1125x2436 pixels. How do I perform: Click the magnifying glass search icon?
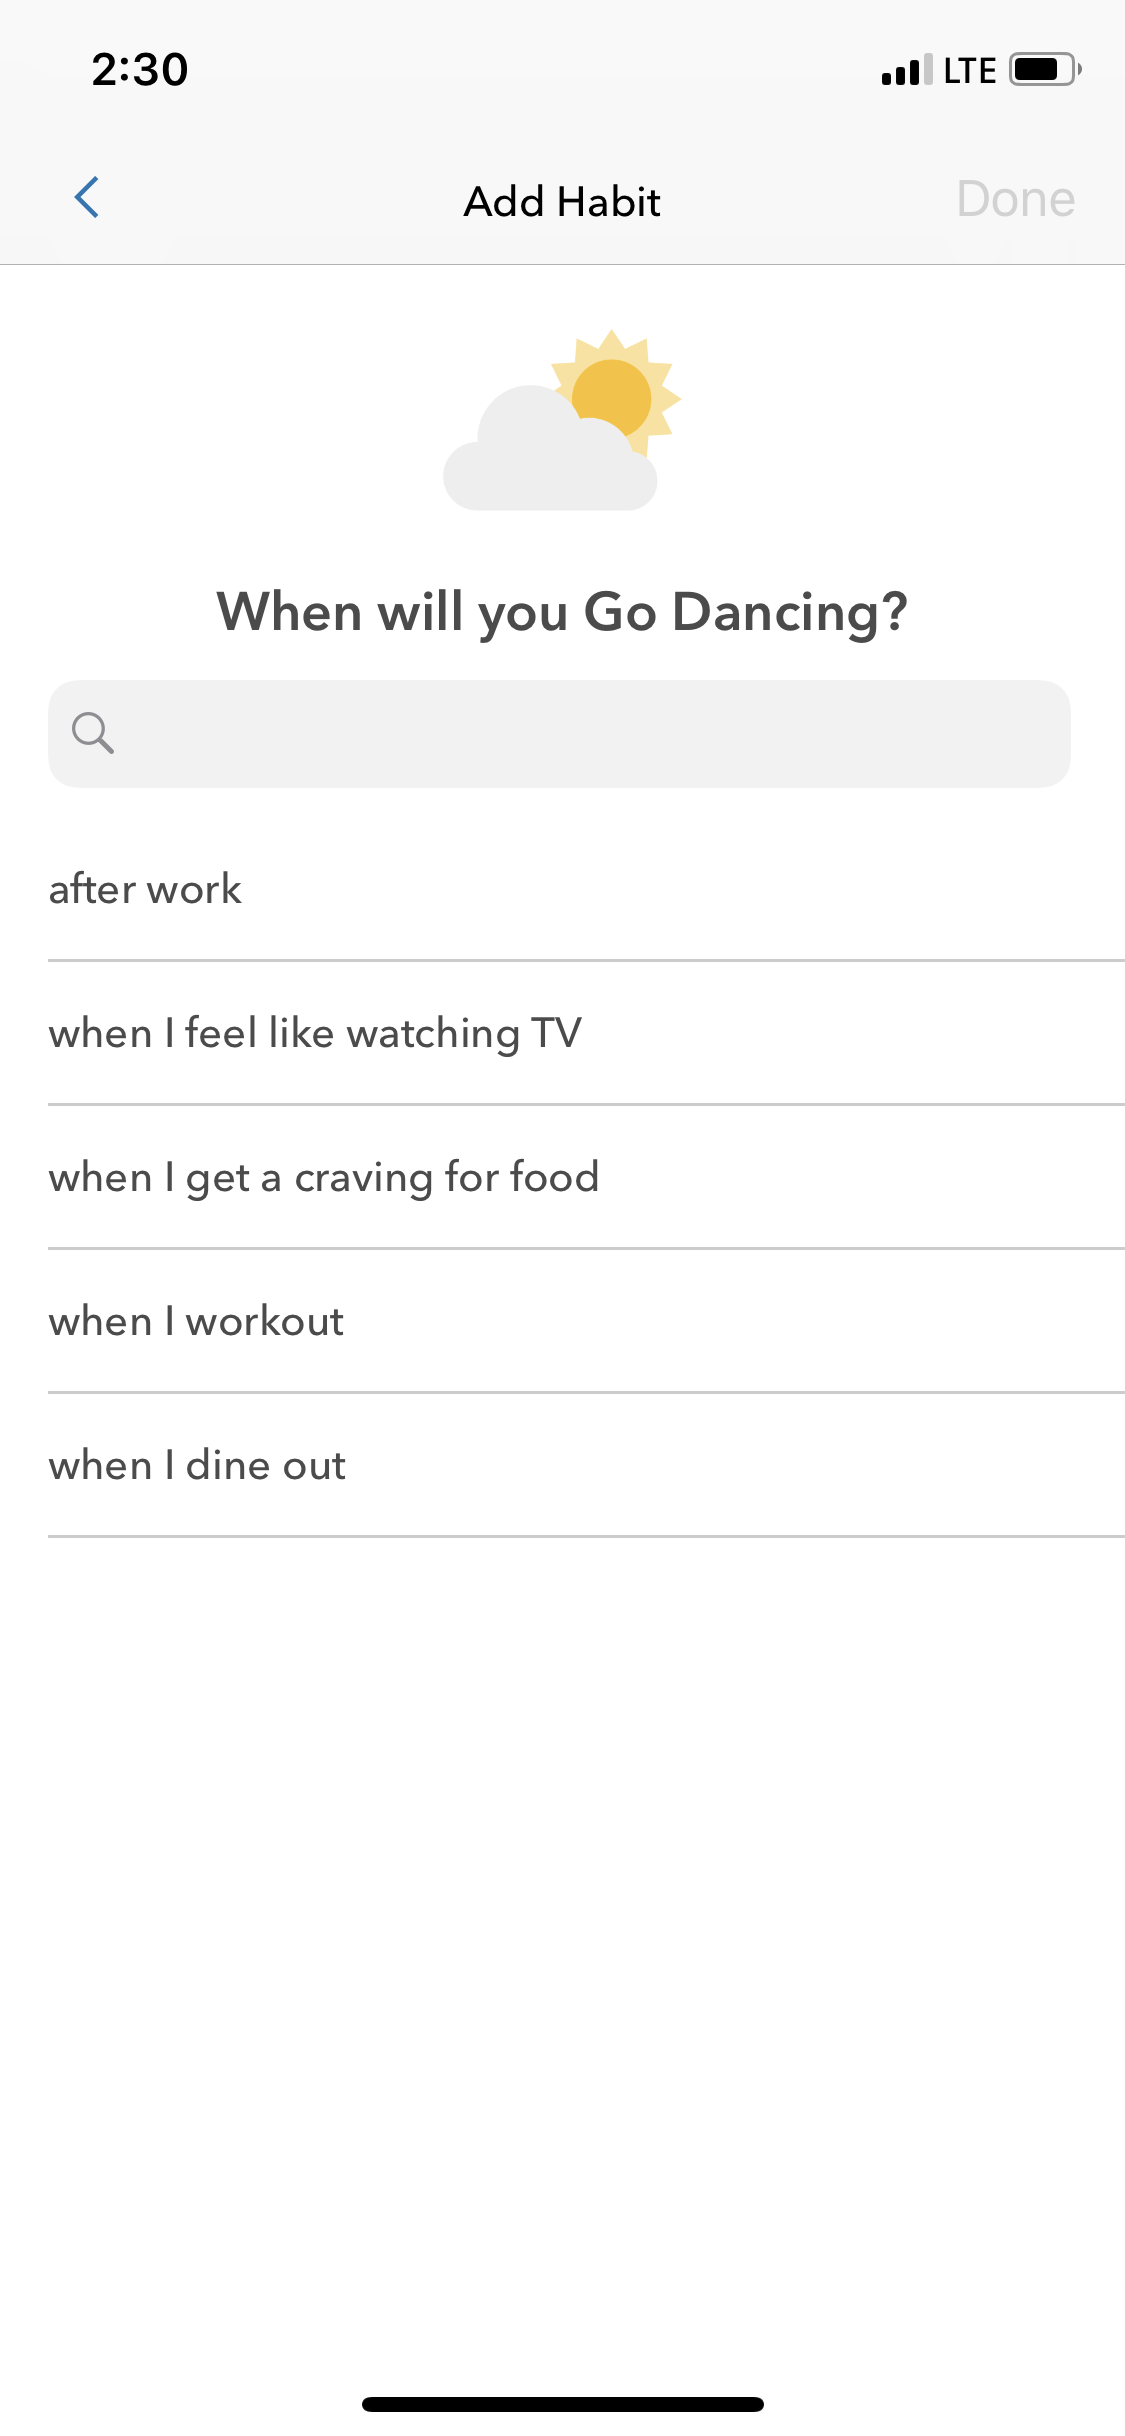tap(92, 733)
